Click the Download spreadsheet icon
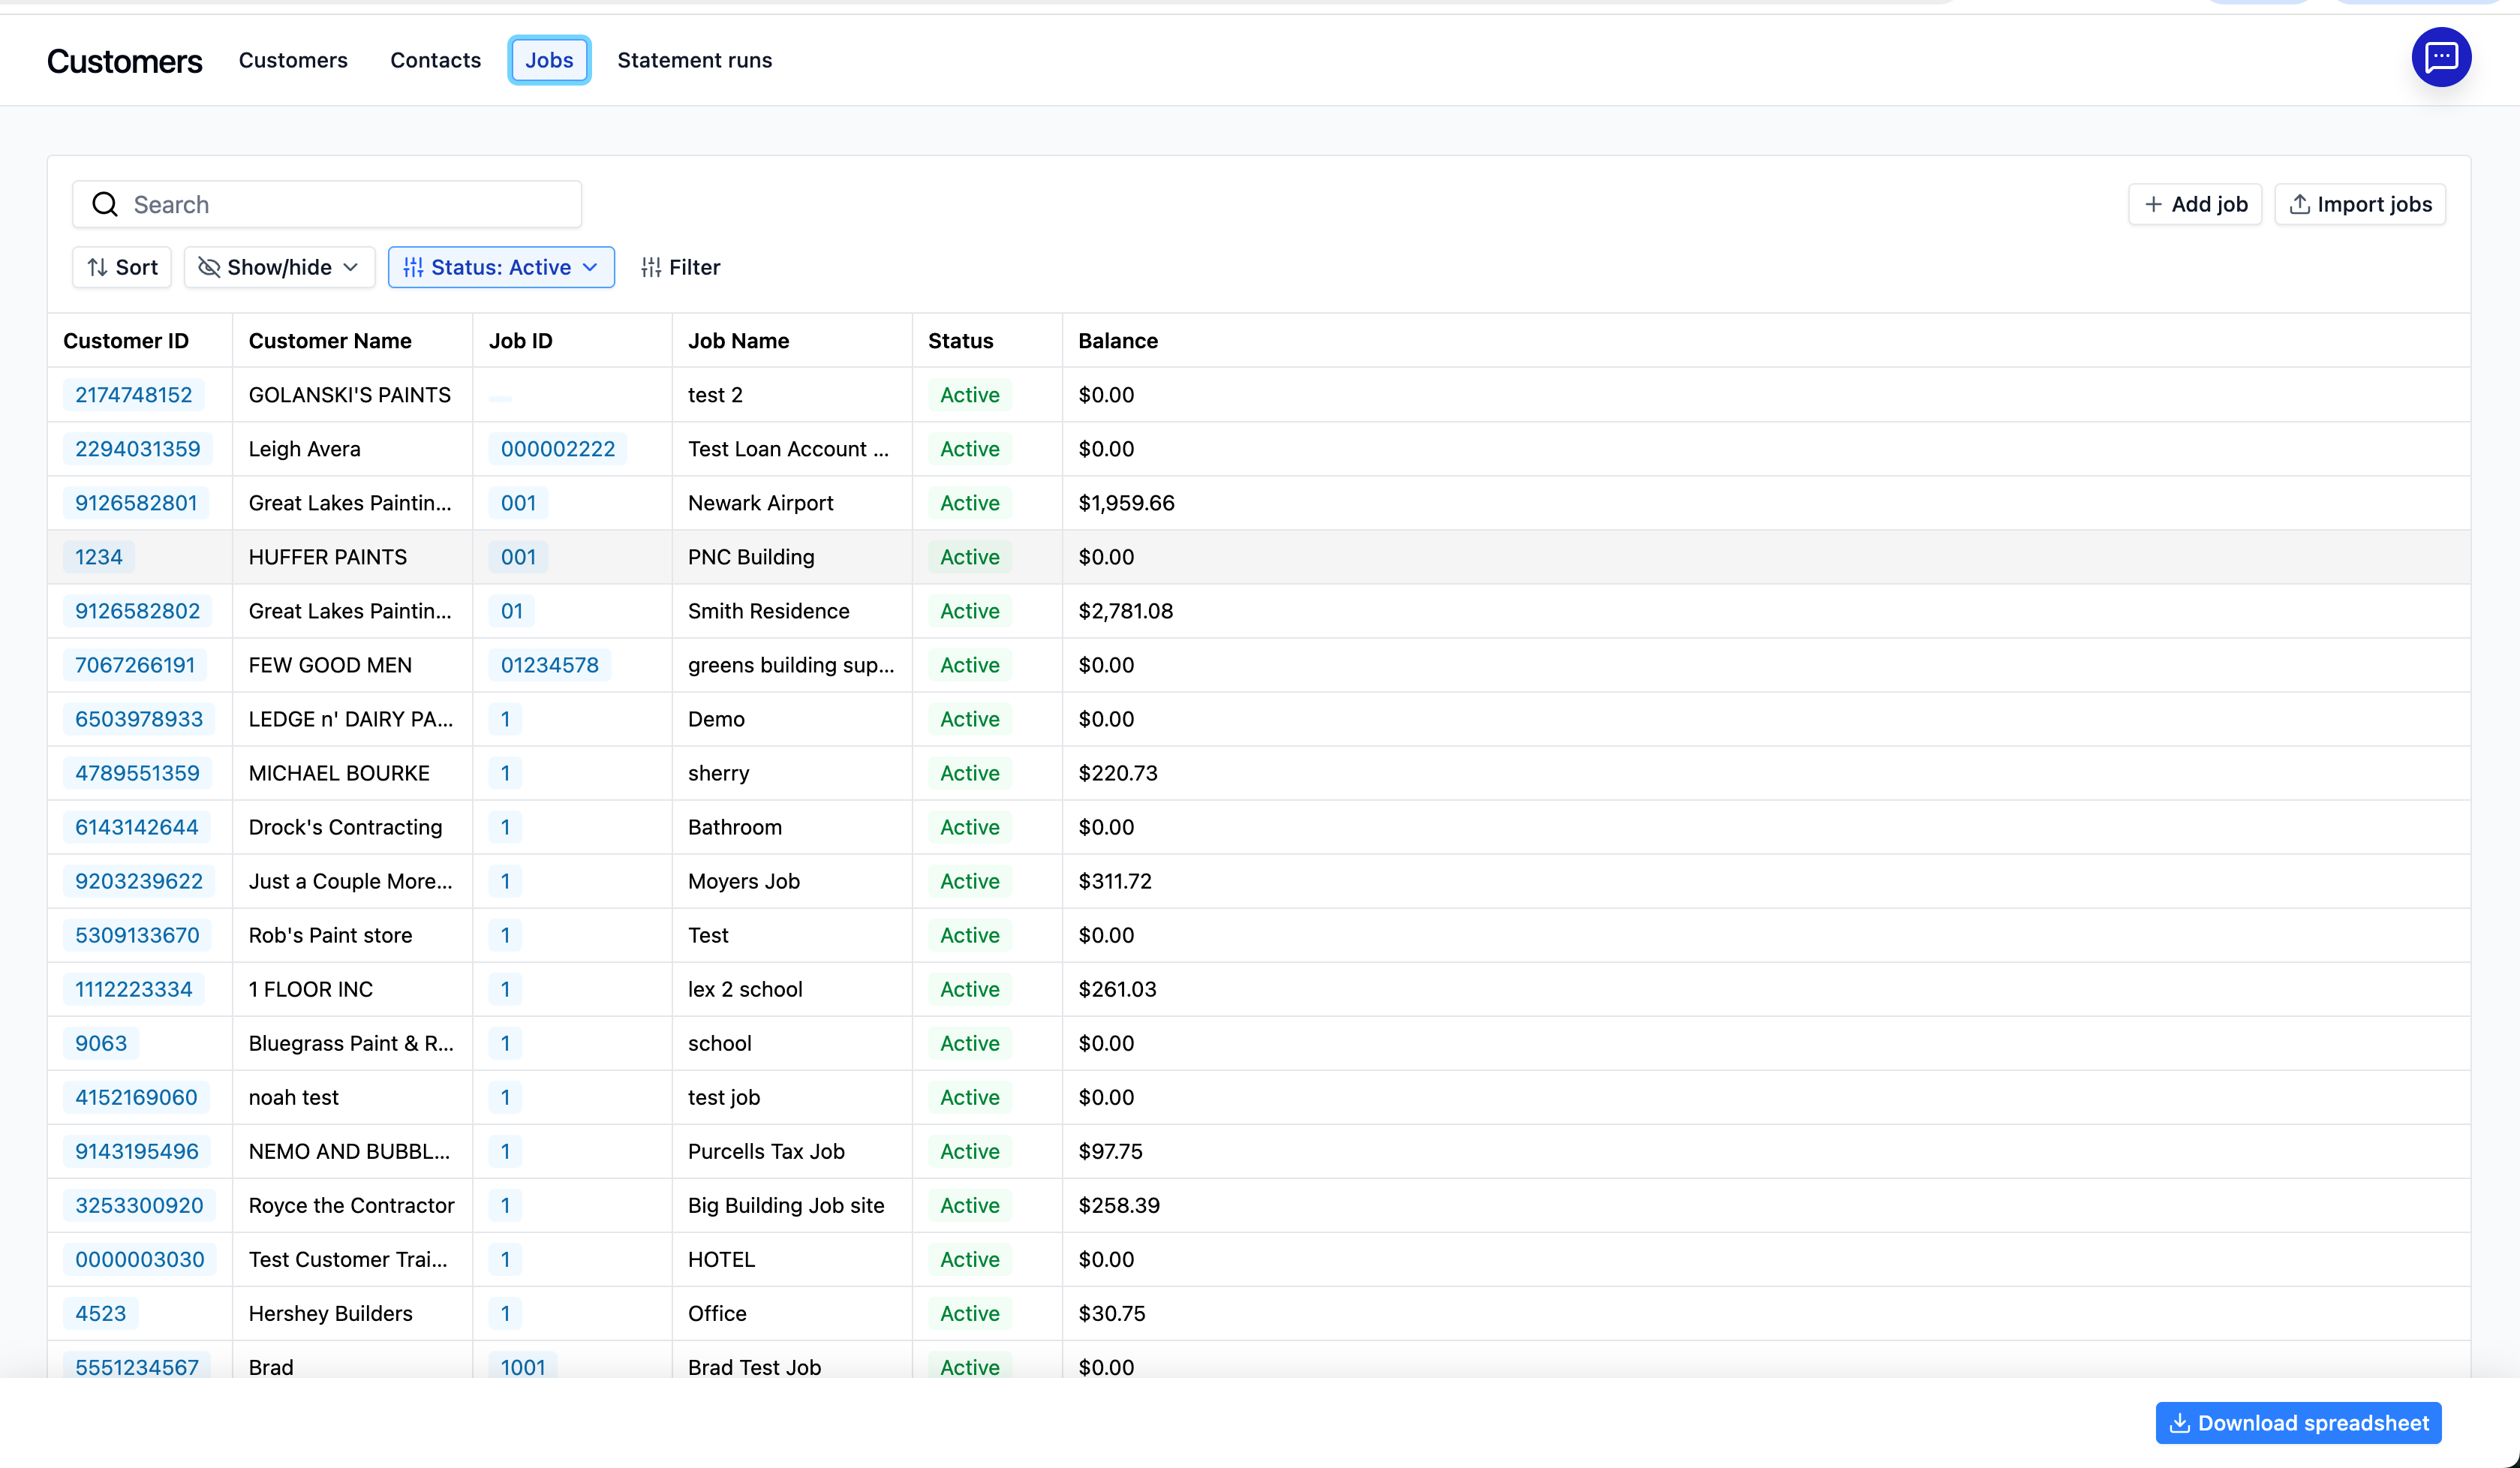Screen dimensions: 2520x1468 click(x=2180, y=1423)
